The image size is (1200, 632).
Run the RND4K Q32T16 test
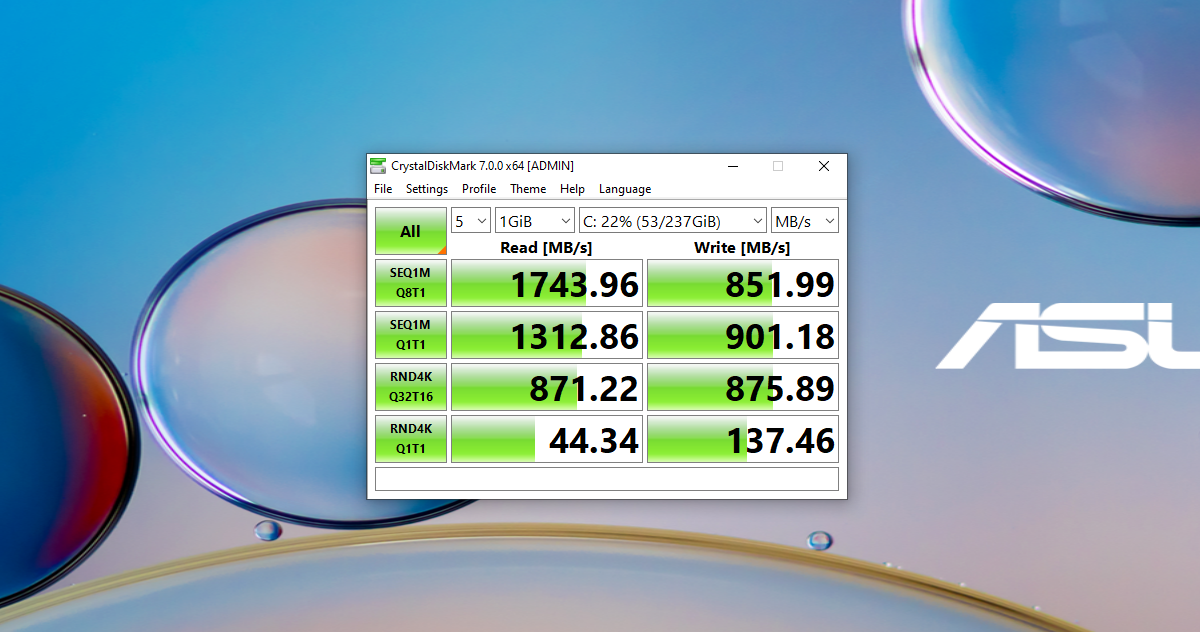(411, 387)
